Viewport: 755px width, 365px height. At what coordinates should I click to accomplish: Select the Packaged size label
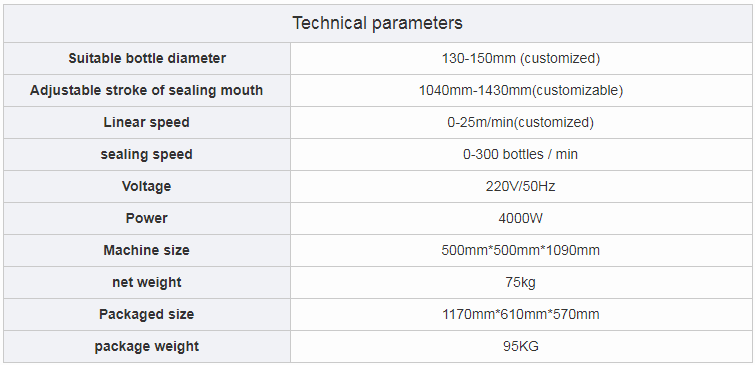point(147,314)
